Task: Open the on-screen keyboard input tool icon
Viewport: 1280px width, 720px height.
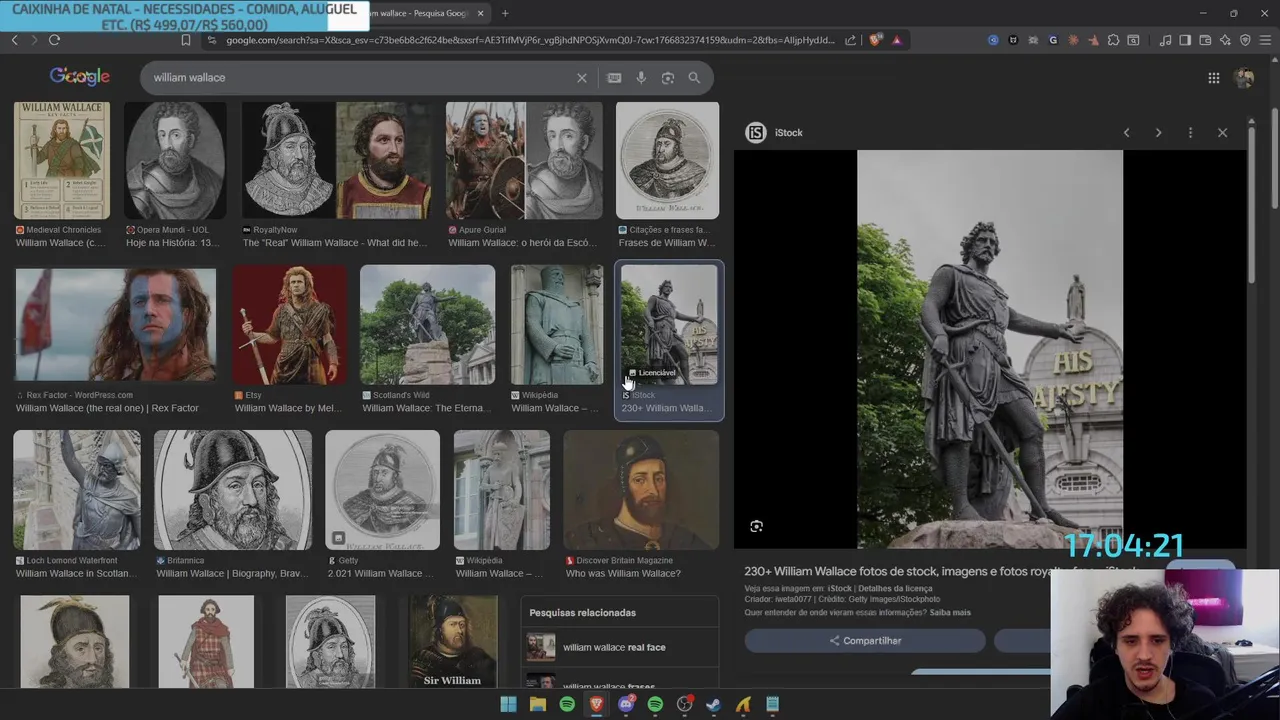Action: click(x=614, y=78)
